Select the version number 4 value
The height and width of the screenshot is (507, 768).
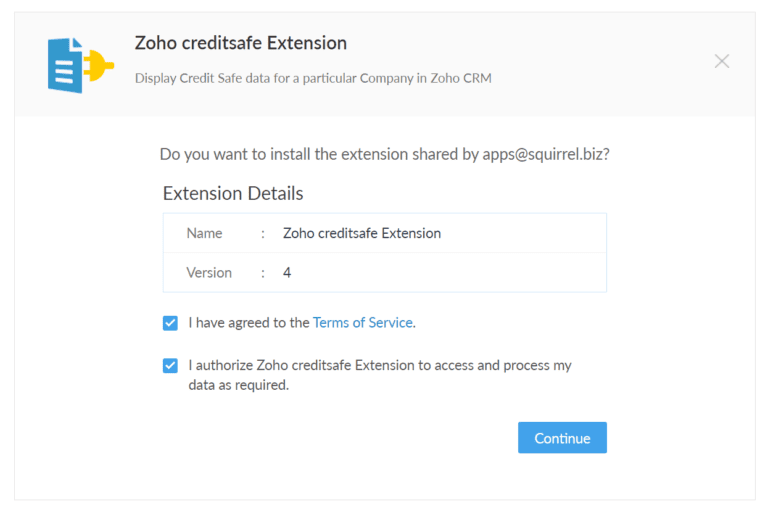(287, 272)
